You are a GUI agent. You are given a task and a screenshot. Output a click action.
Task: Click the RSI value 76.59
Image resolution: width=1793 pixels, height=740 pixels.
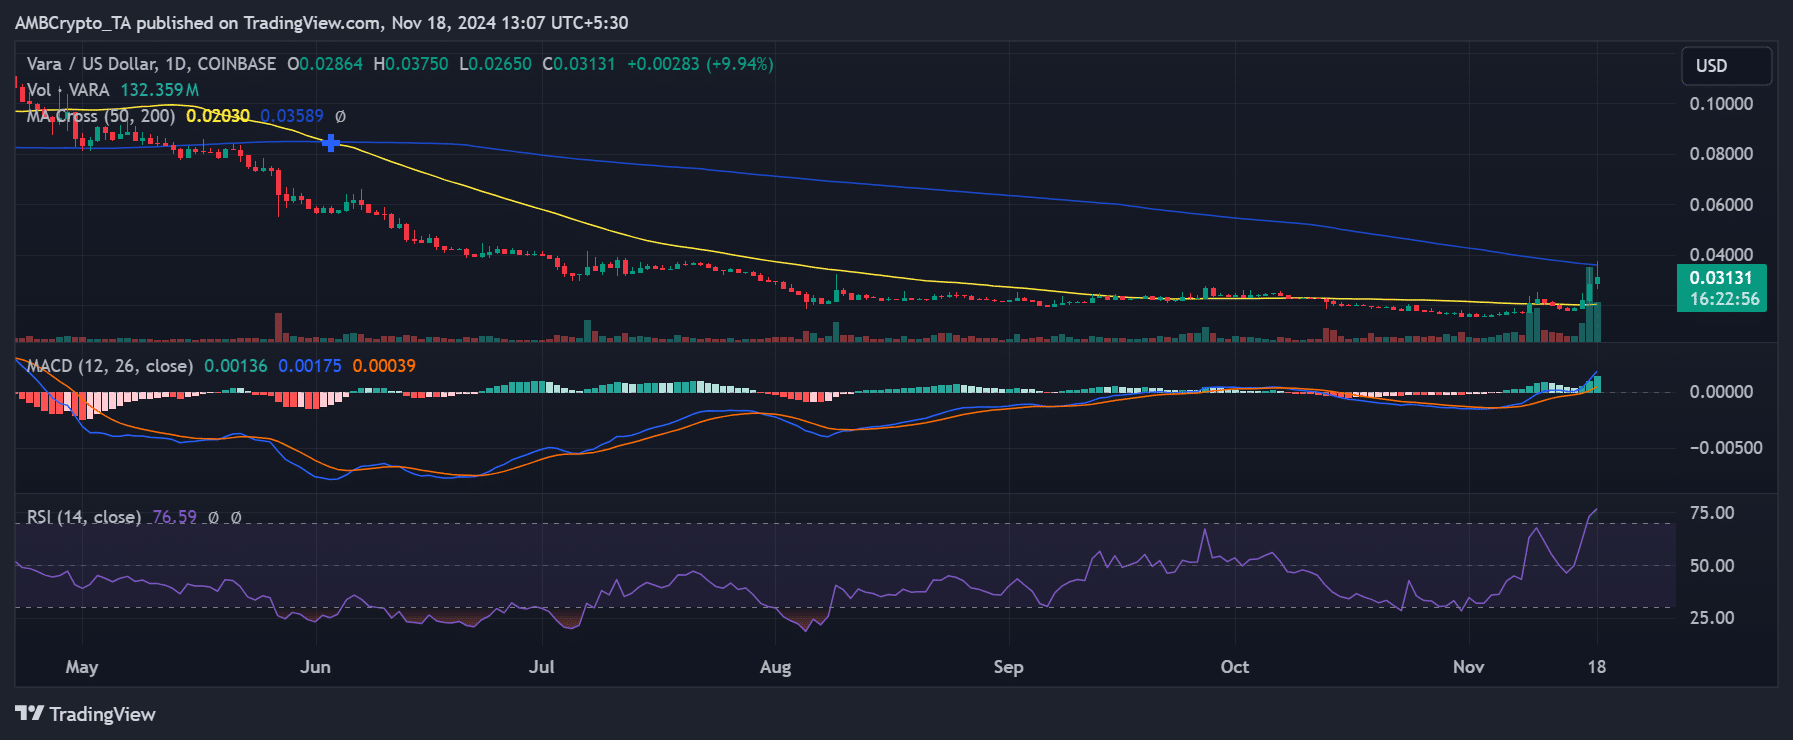(x=174, y=517)
